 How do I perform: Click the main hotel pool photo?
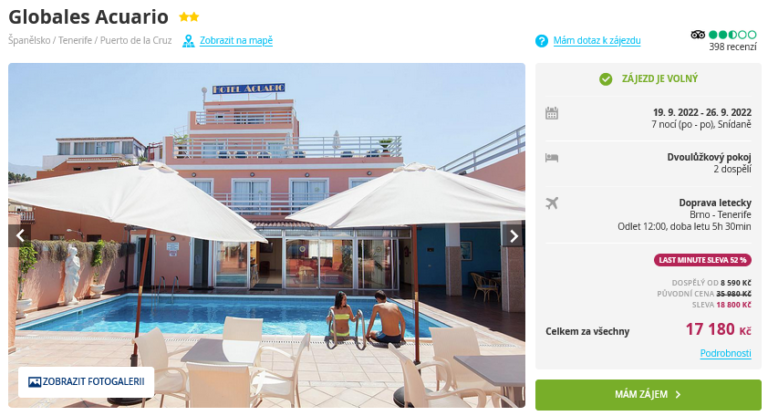click(266, 235)
